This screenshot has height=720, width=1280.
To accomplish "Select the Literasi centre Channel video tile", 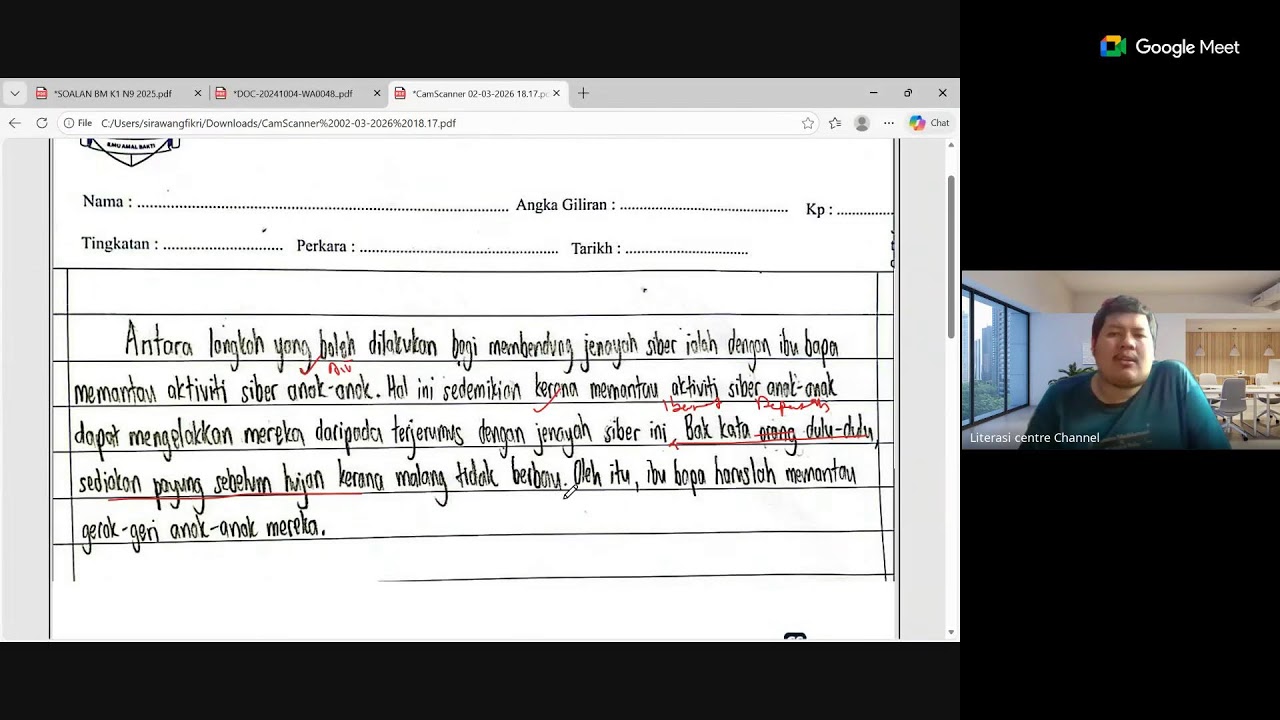I will coord(1120,360).
